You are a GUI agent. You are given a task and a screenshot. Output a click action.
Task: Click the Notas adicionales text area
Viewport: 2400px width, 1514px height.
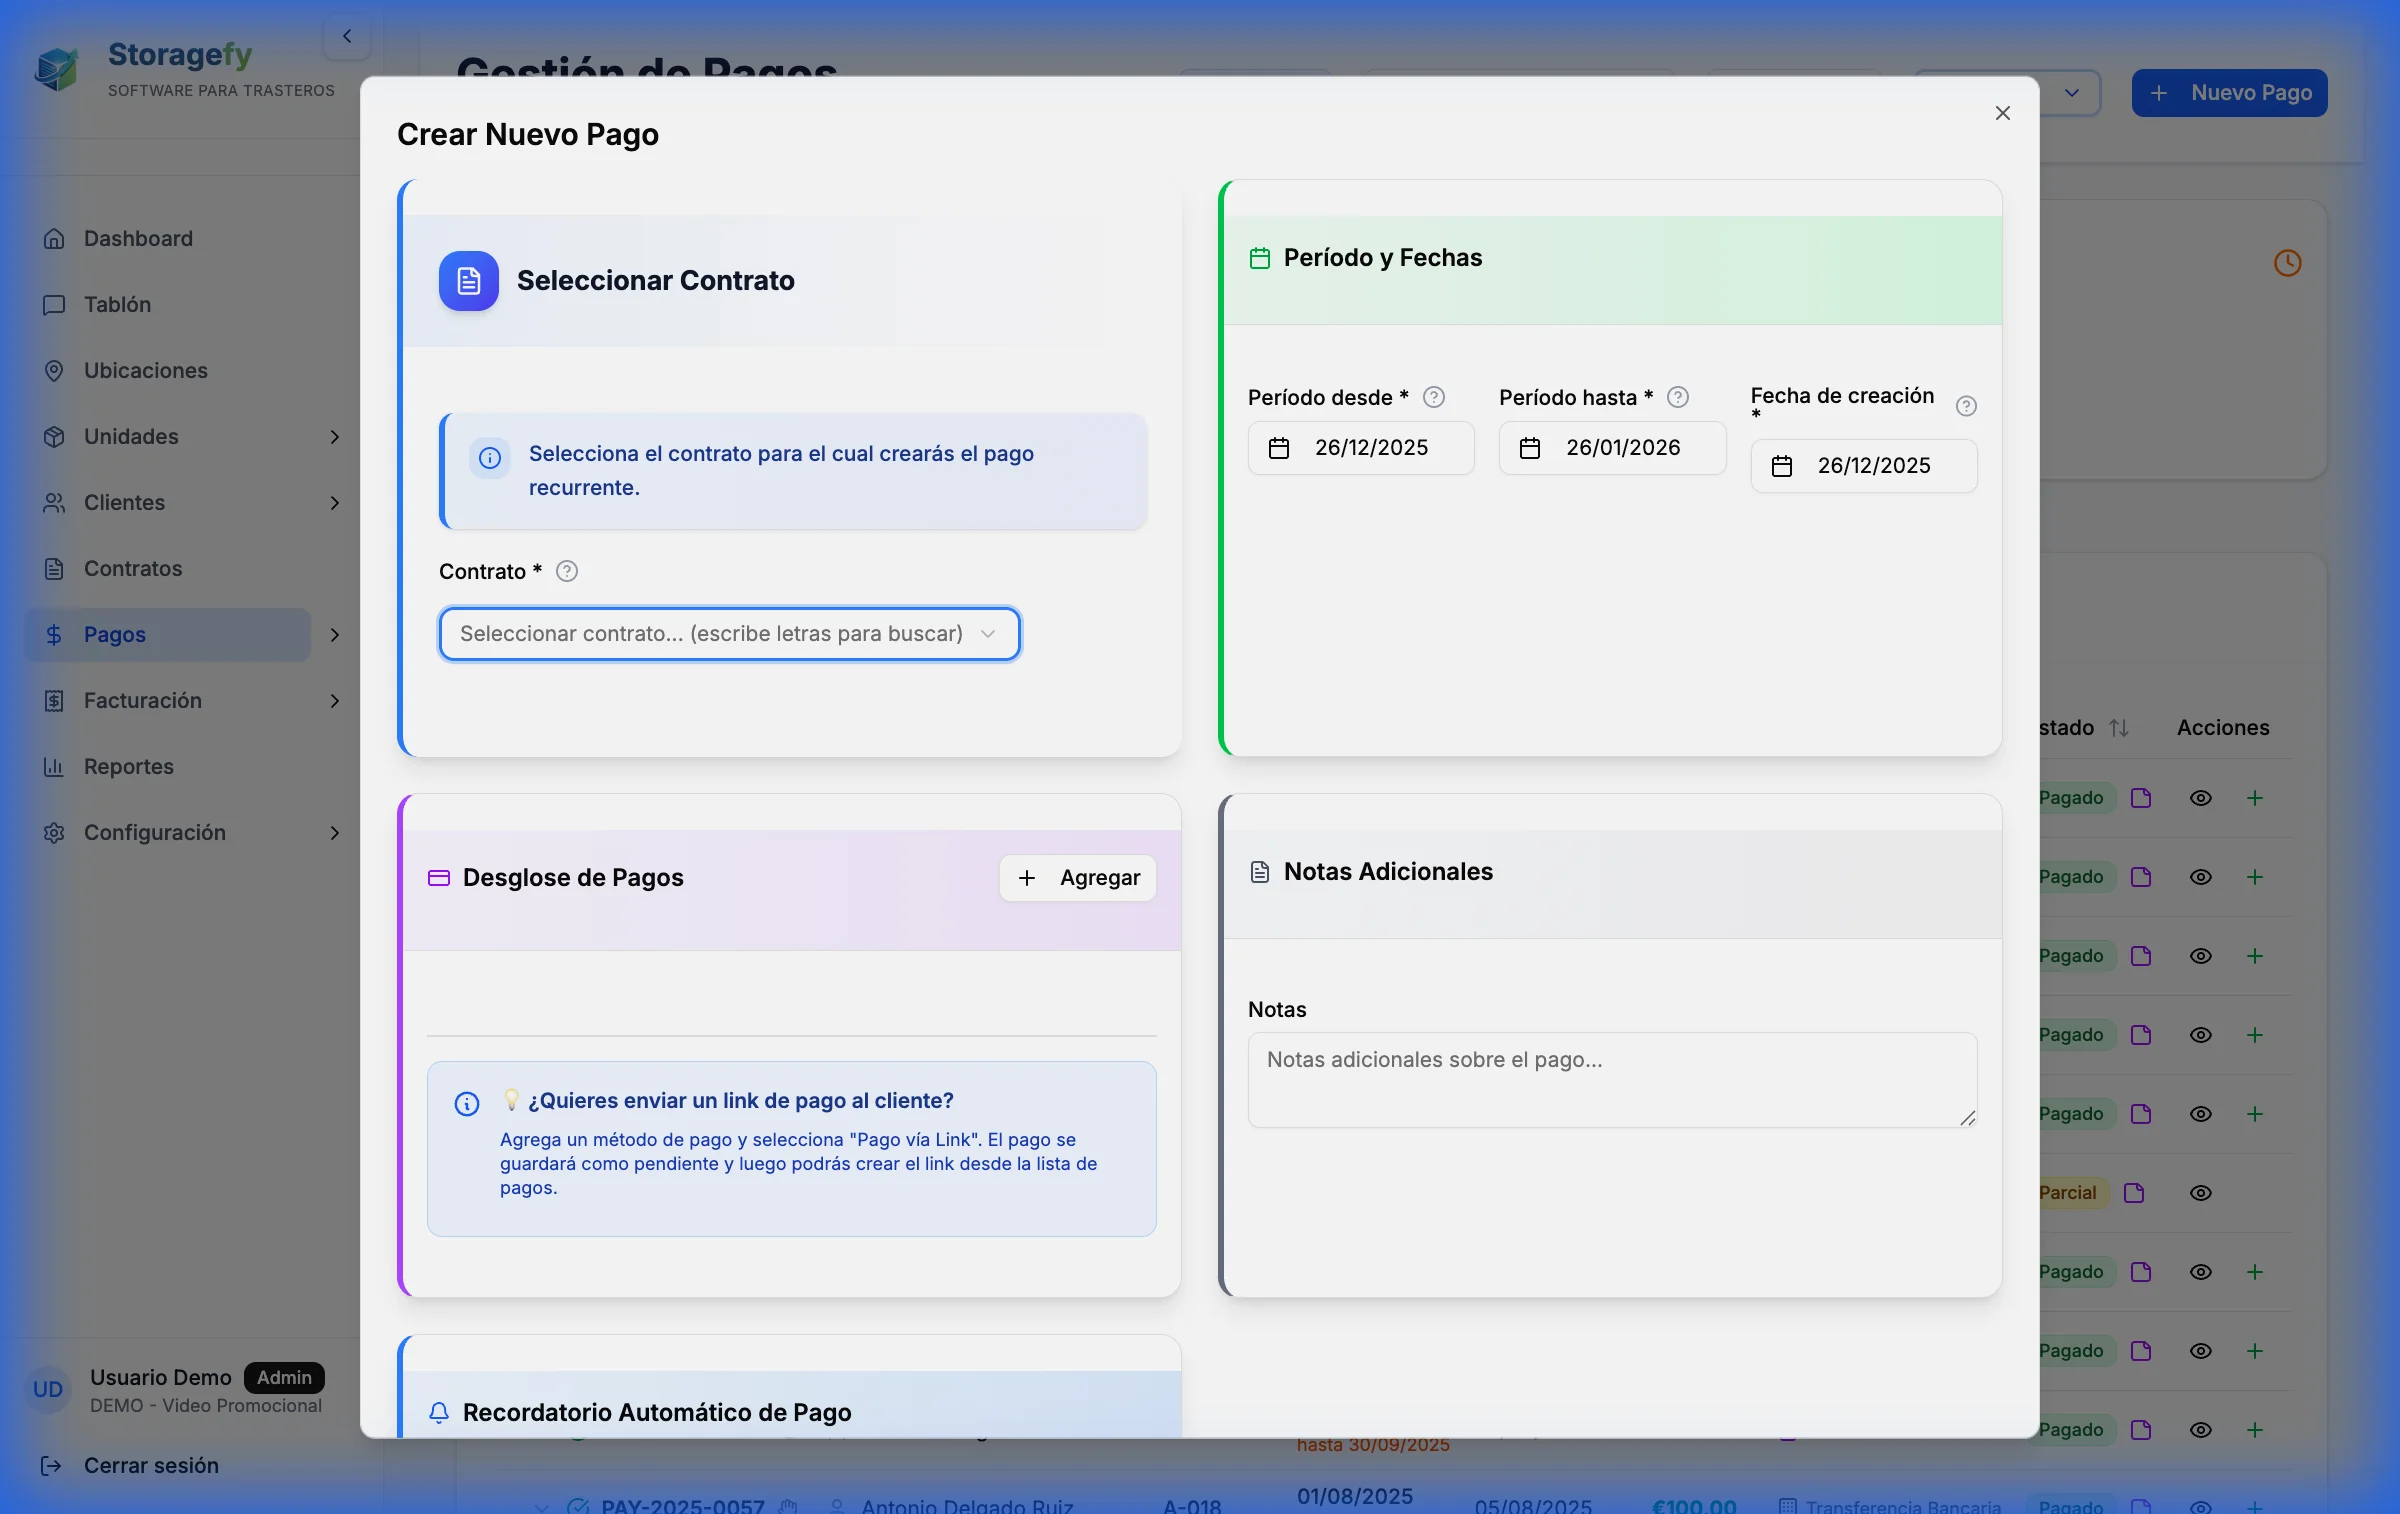(x=1611, y=1080)
